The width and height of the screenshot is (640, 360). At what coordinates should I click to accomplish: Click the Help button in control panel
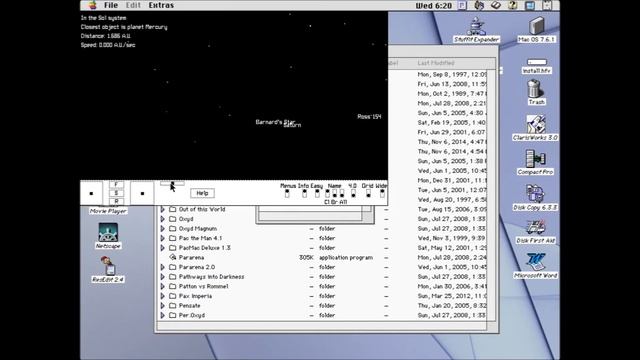(202, 193)
